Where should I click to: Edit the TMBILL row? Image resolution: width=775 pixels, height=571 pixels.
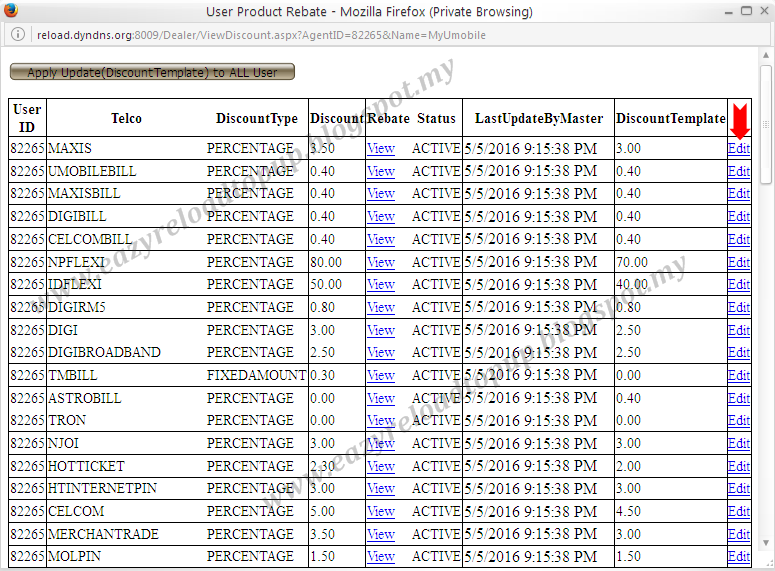pos(738,375)
